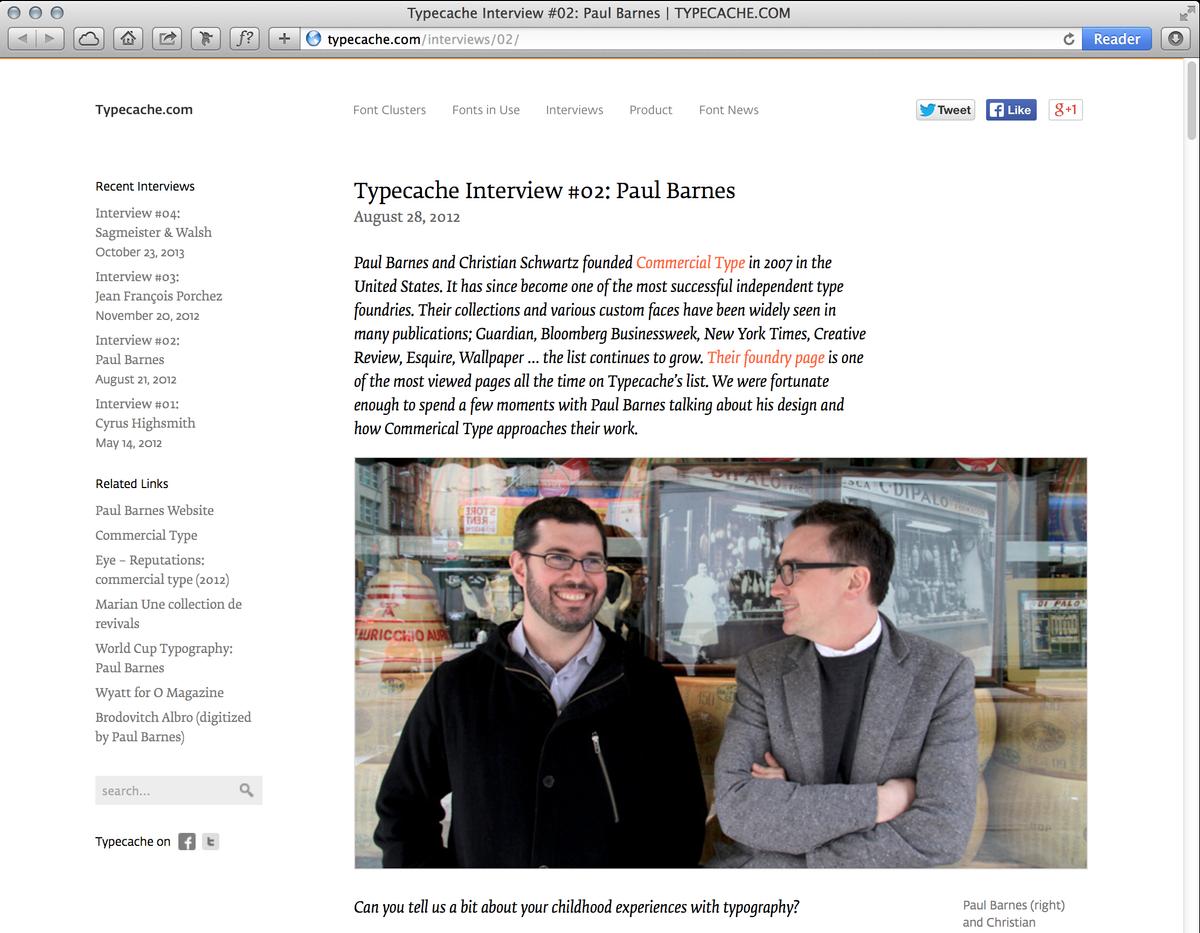Add bookmark with the plus button
The width and height of the screenshot is (1200, 933).
[x=284, y=39]
